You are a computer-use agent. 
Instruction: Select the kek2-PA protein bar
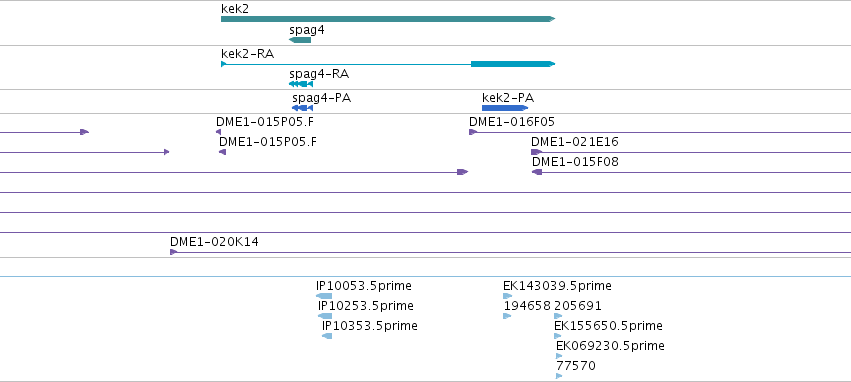coord(505,108)
